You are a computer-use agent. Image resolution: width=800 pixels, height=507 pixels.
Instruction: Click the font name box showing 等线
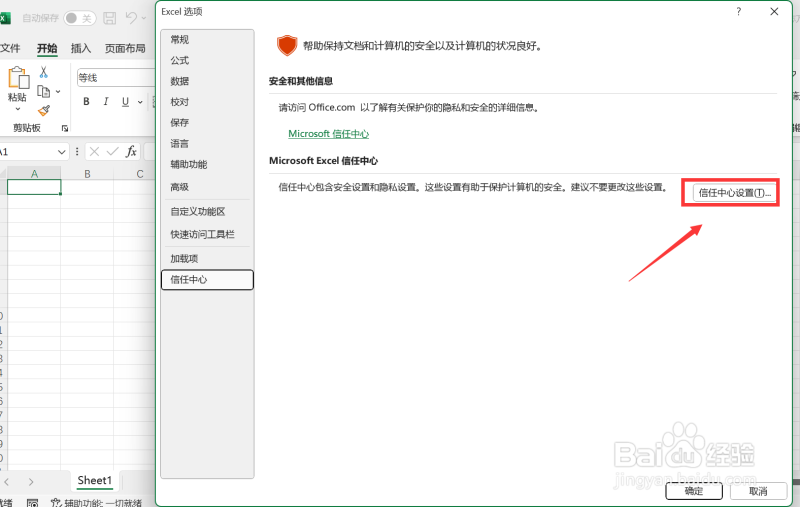click(x=116, y=78)
